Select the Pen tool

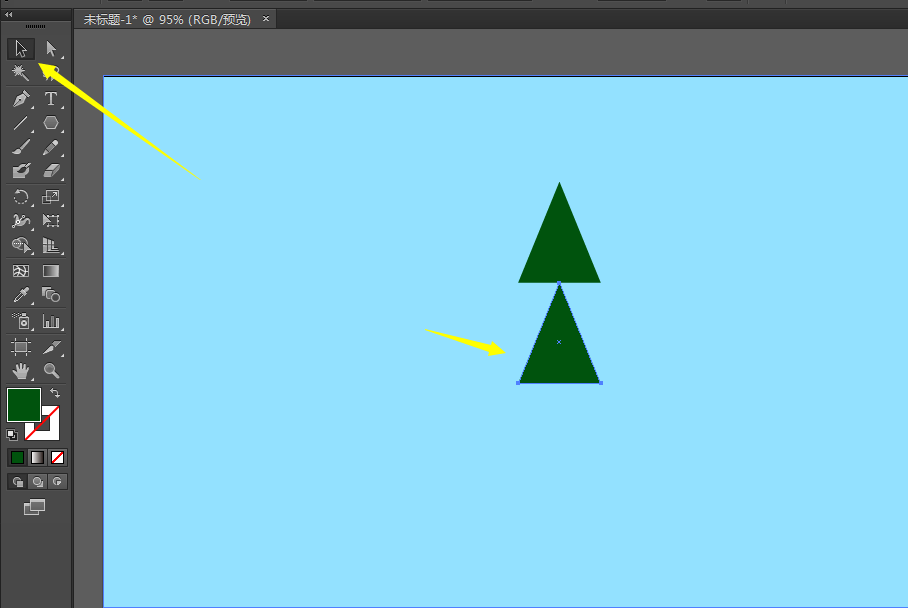(21, 98)
